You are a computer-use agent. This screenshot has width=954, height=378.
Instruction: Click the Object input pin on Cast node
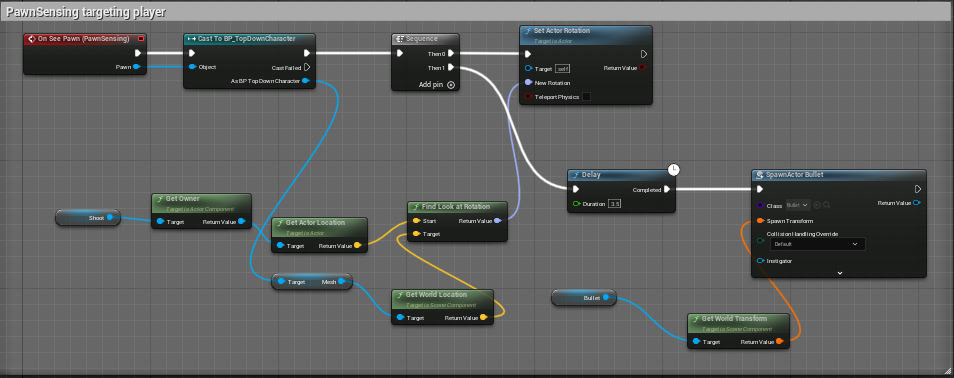coord(192,67)
